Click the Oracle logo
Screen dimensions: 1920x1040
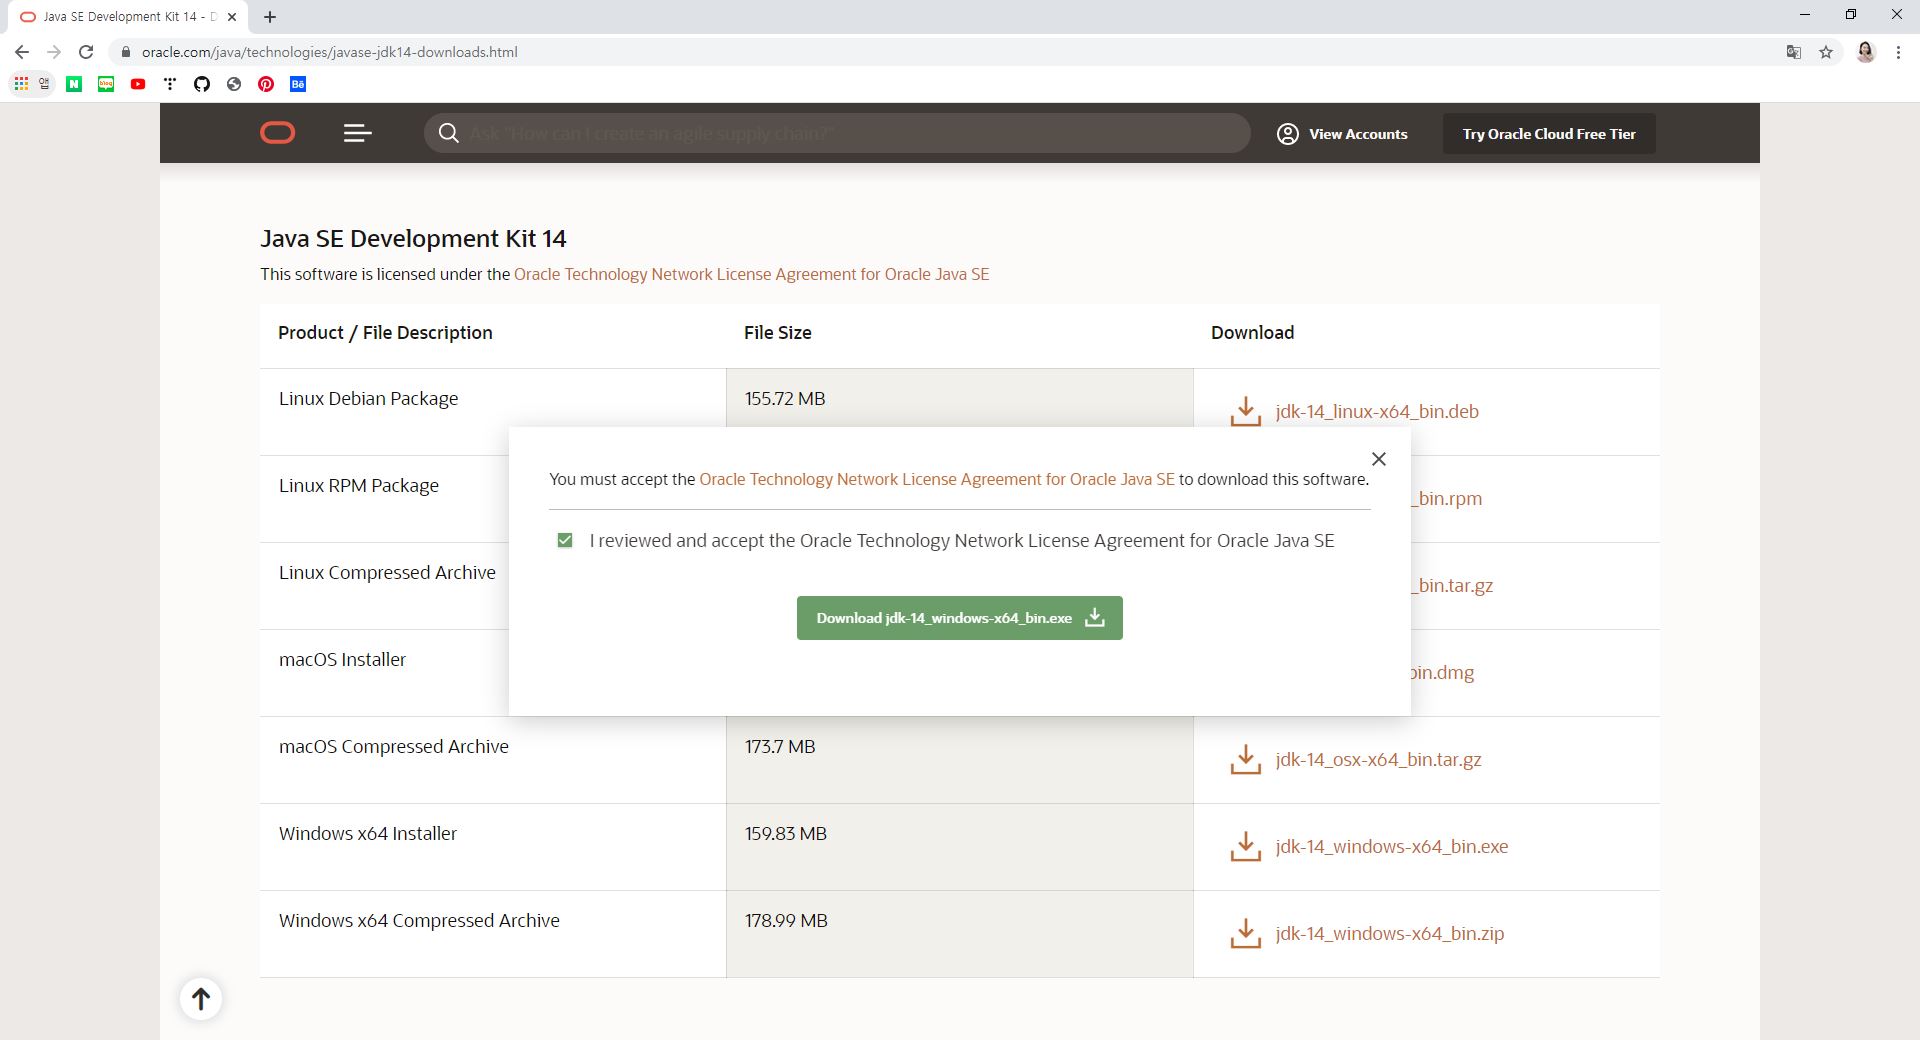(278, 133)
